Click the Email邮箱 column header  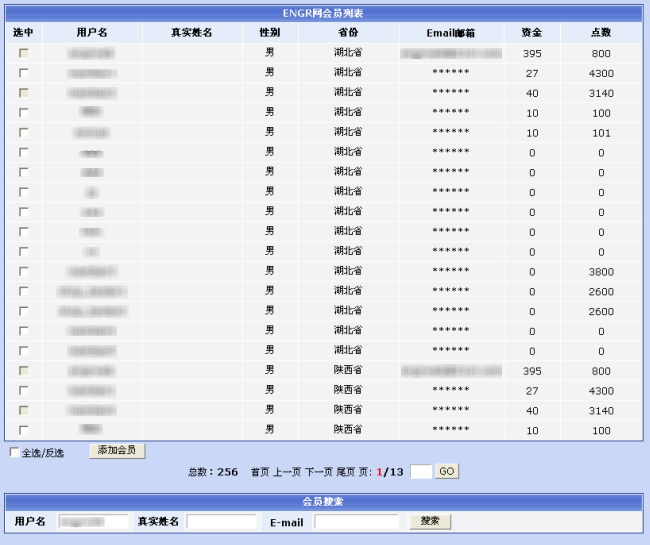tap(451, 33)
